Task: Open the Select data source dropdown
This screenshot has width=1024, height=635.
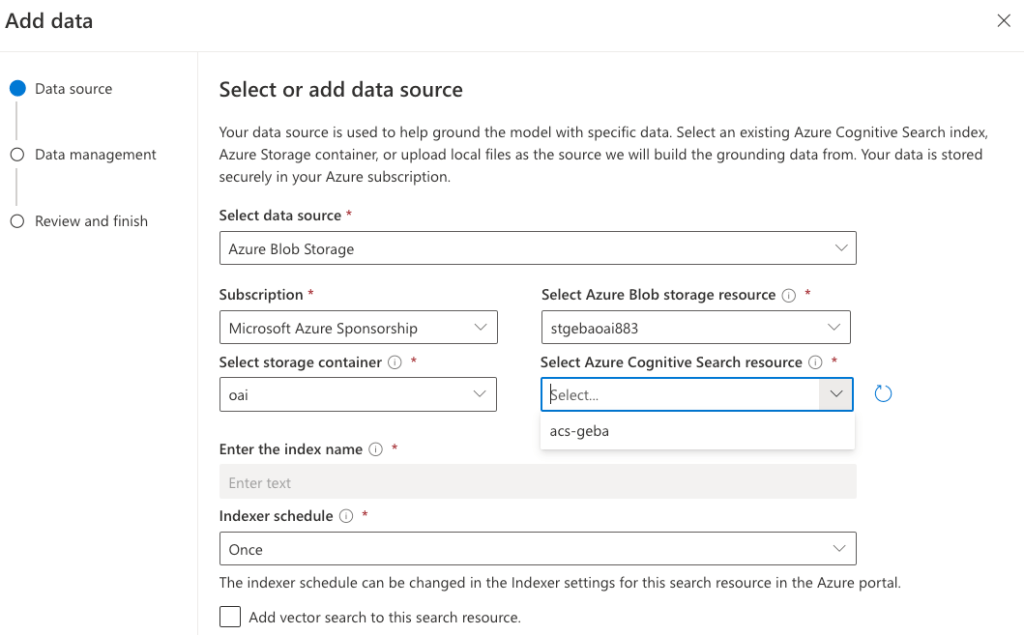Action: (537, 249)
